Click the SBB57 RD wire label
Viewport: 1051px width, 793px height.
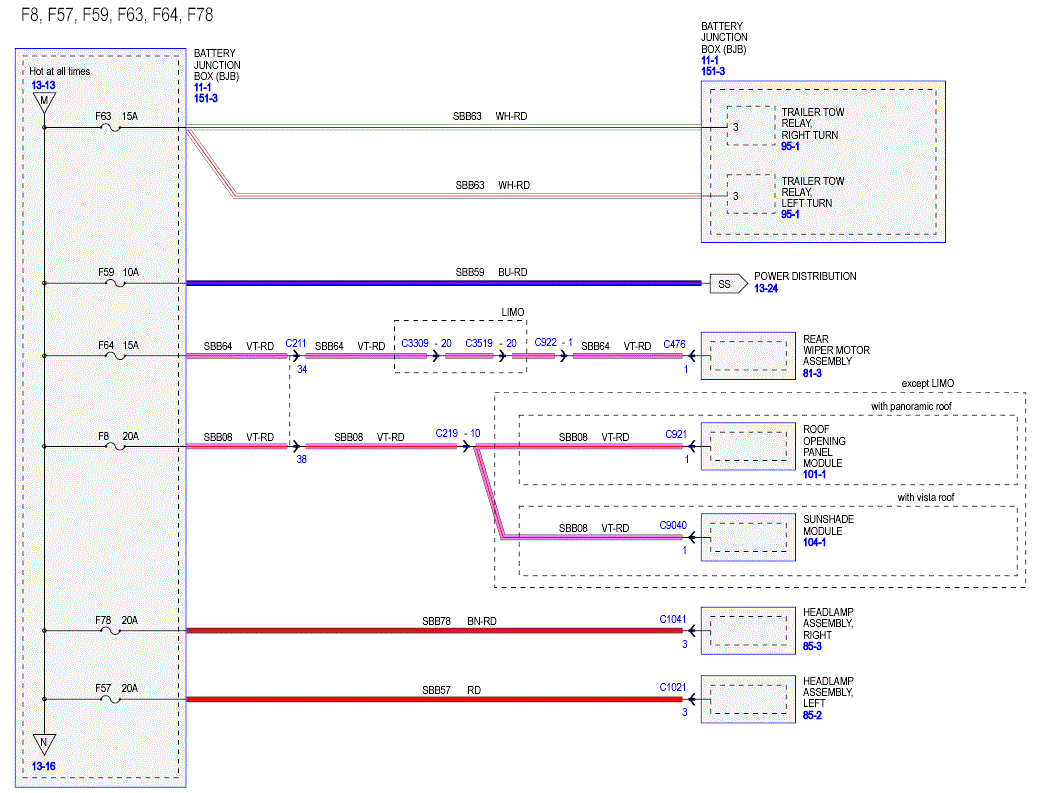coord(451,690)
